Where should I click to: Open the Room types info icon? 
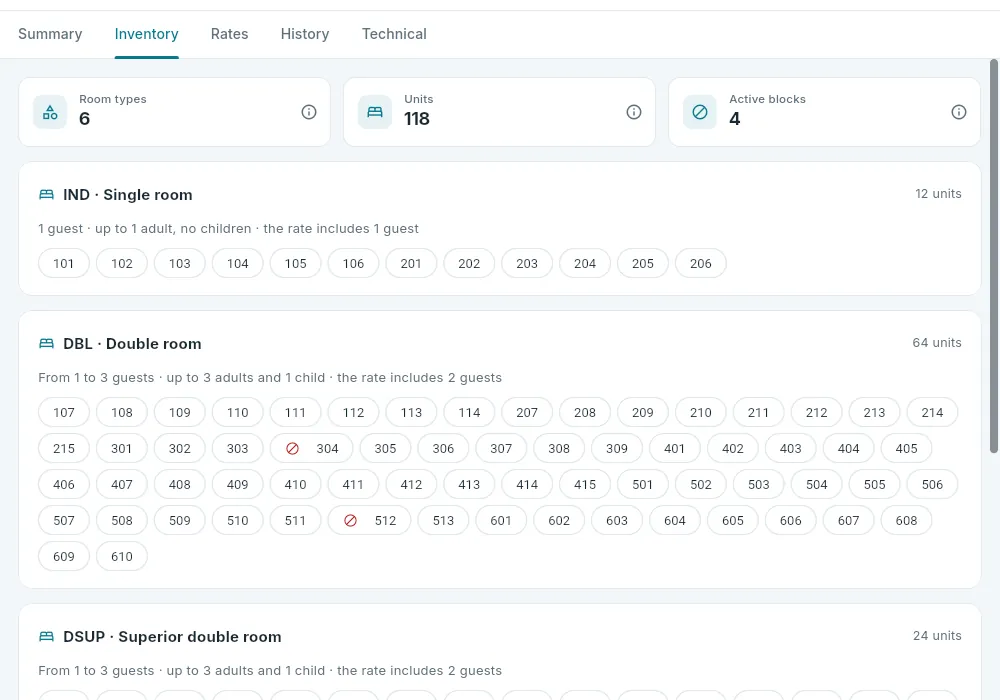[x=309, y=112]
